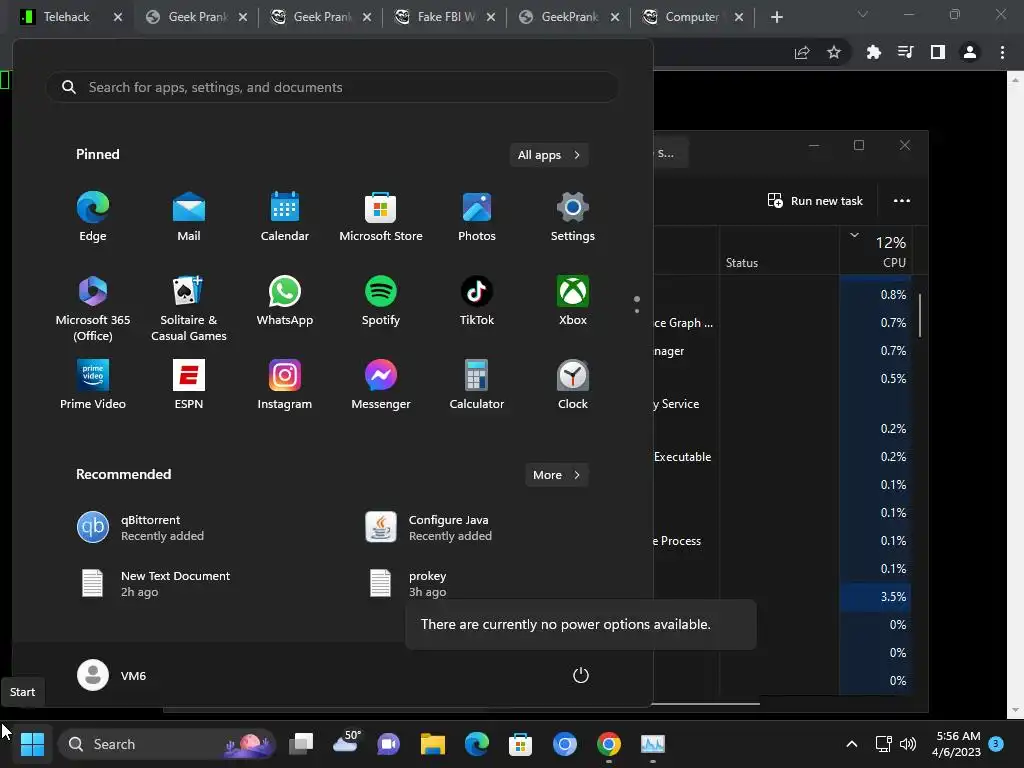The width and height of the screenshot is (1024, 768).
Task: Open a new Chrome tab
Action: tap(776, 17)
